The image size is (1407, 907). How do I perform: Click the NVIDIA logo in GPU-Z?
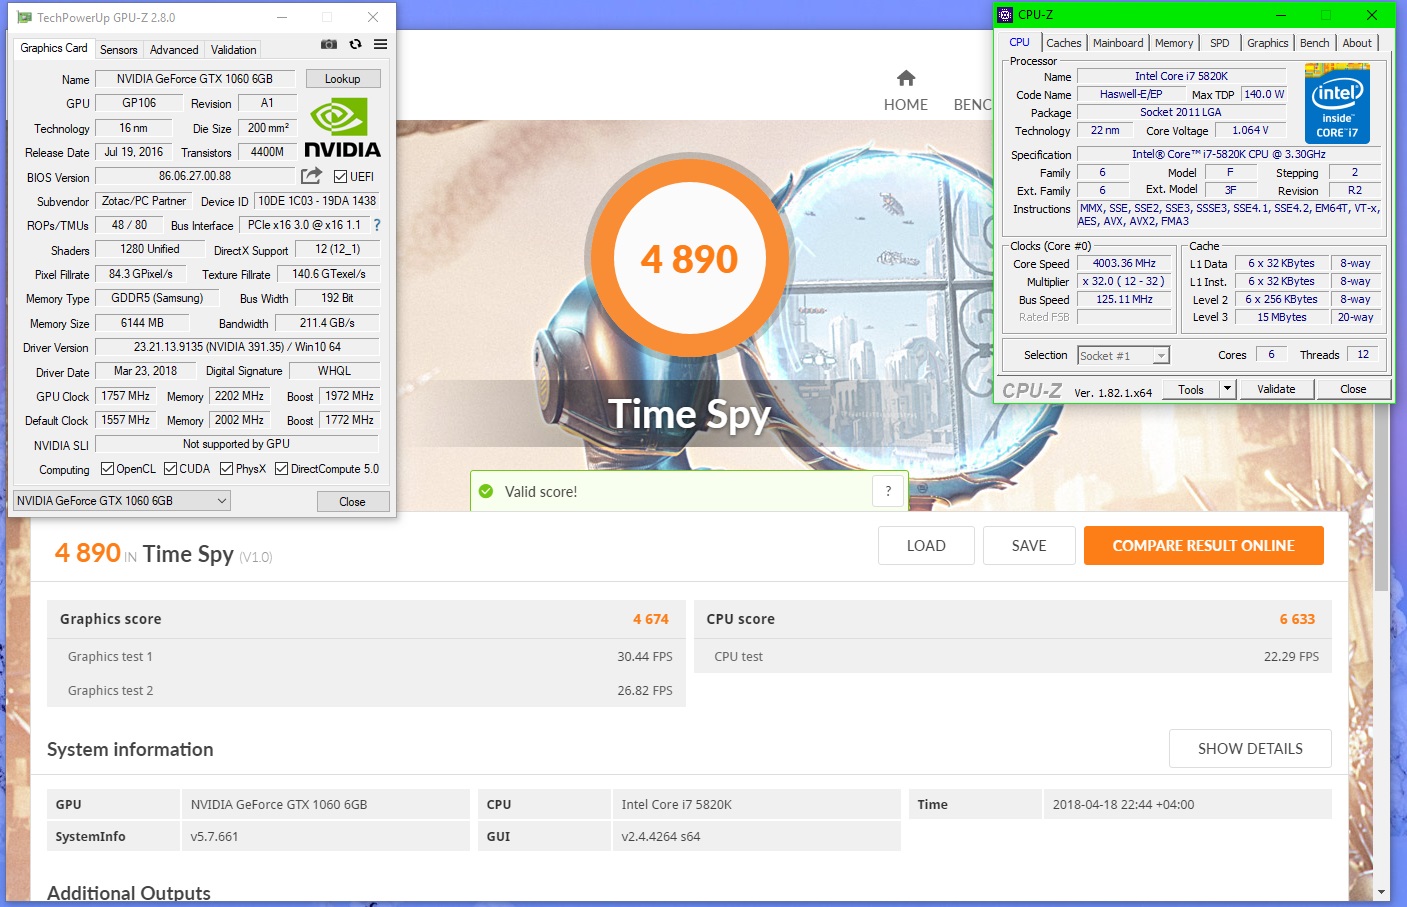342,128
